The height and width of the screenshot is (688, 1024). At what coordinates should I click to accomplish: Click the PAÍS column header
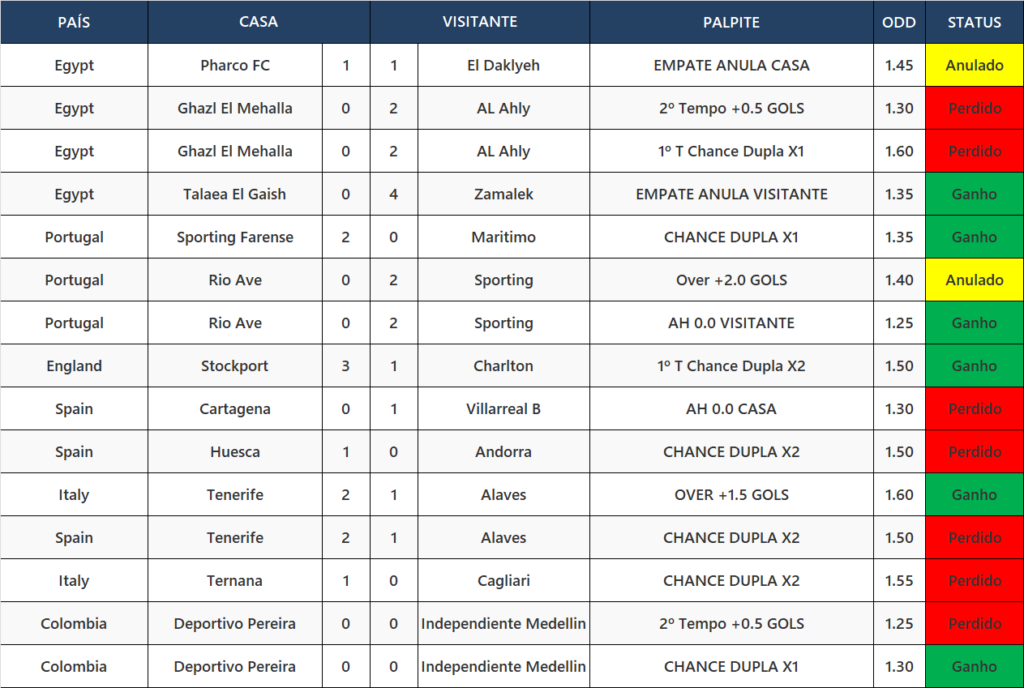click(74, 22)
